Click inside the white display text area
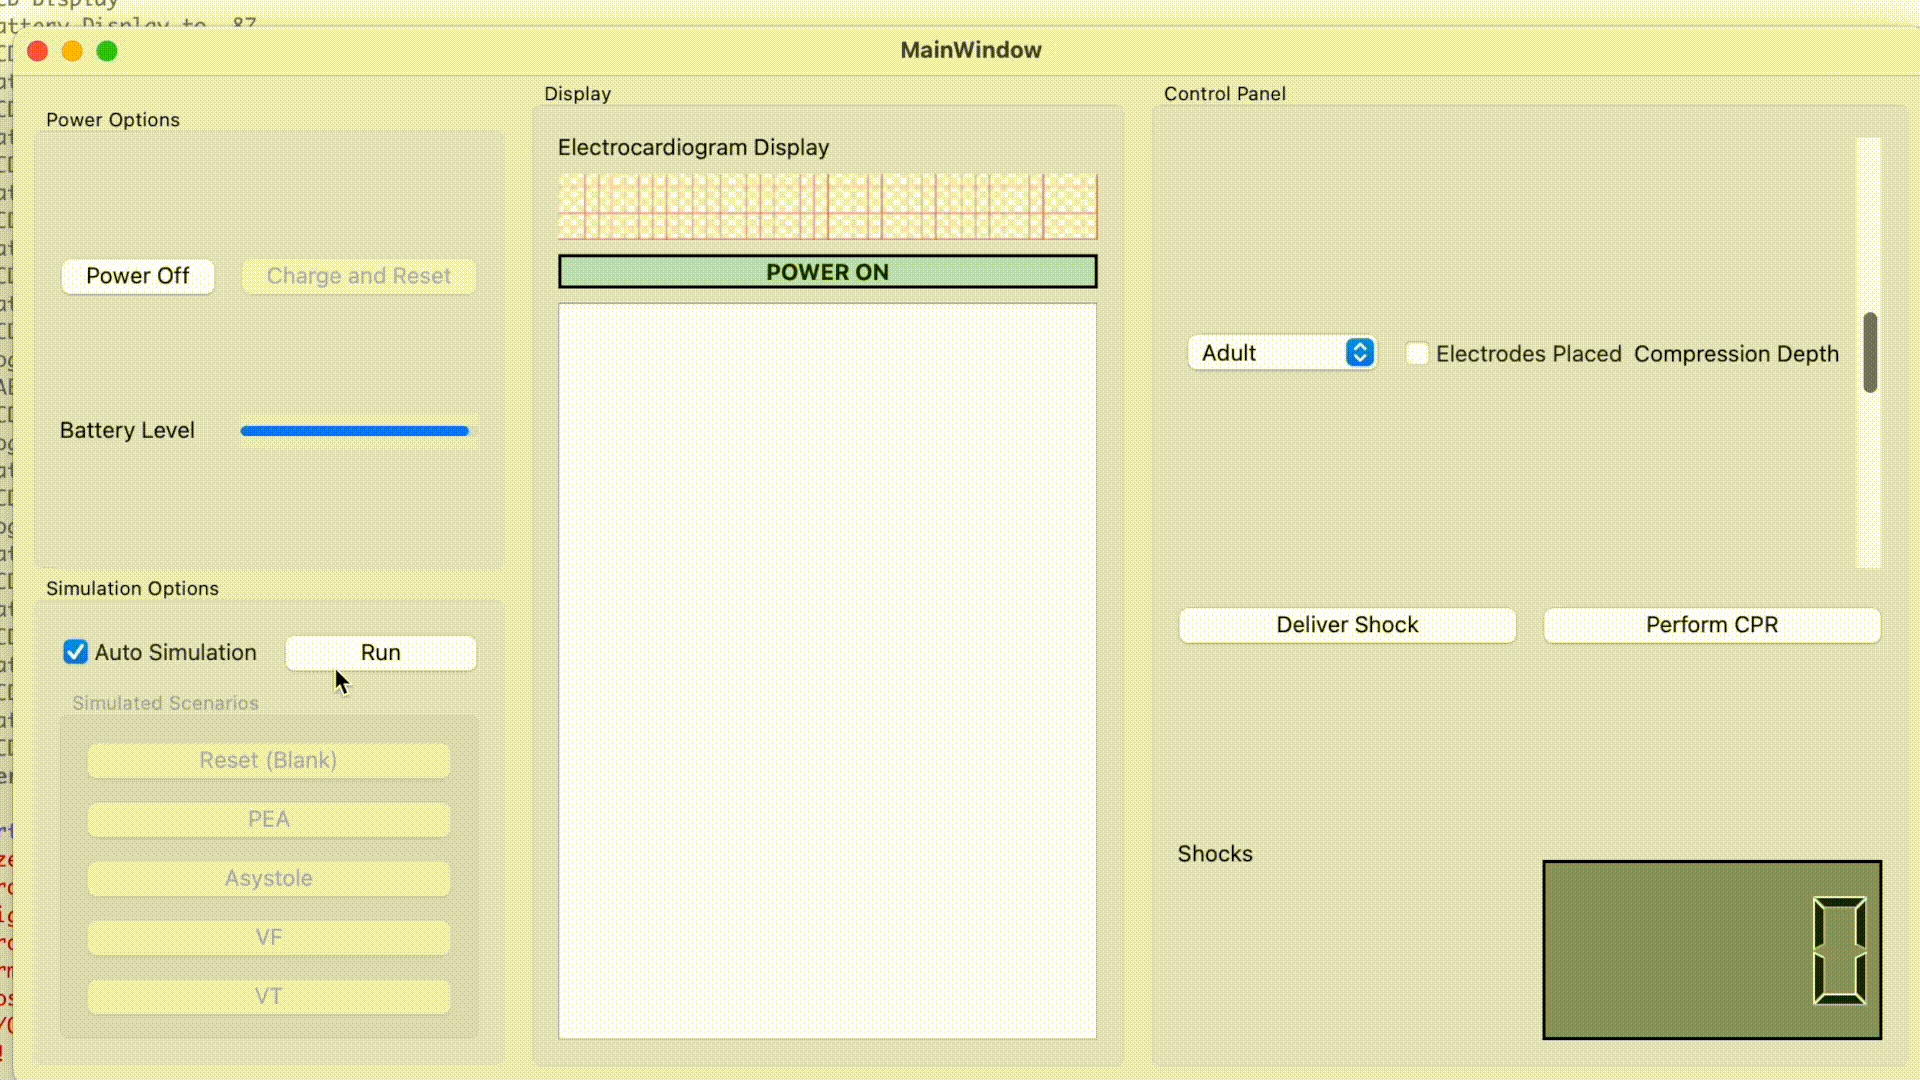The image size is (1920, 1080). coord(827,670)
